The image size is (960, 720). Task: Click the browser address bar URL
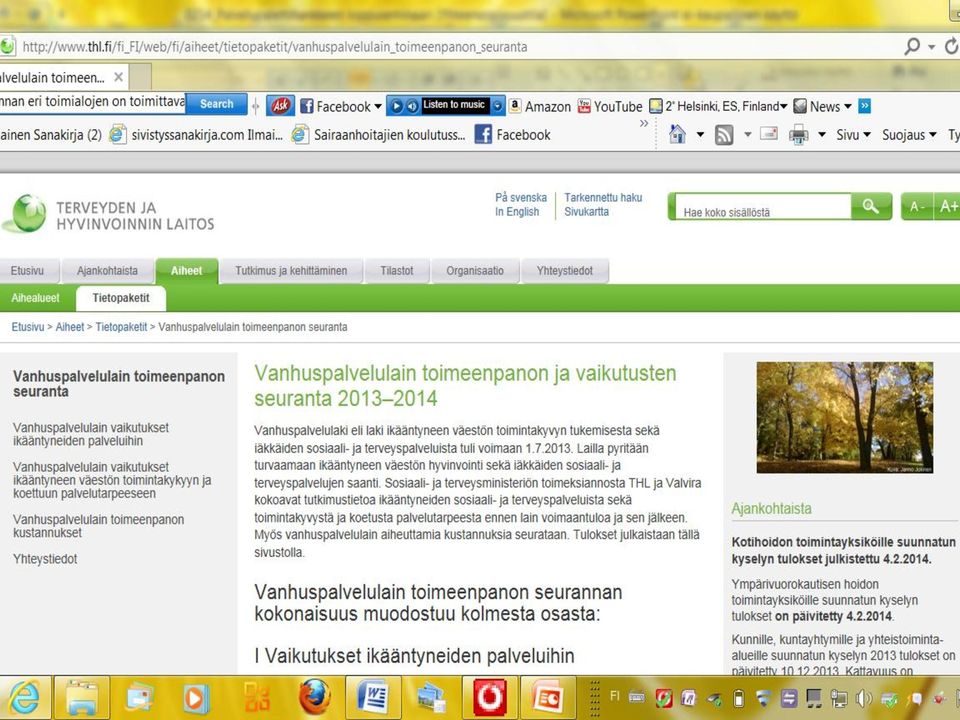(274, 47)
